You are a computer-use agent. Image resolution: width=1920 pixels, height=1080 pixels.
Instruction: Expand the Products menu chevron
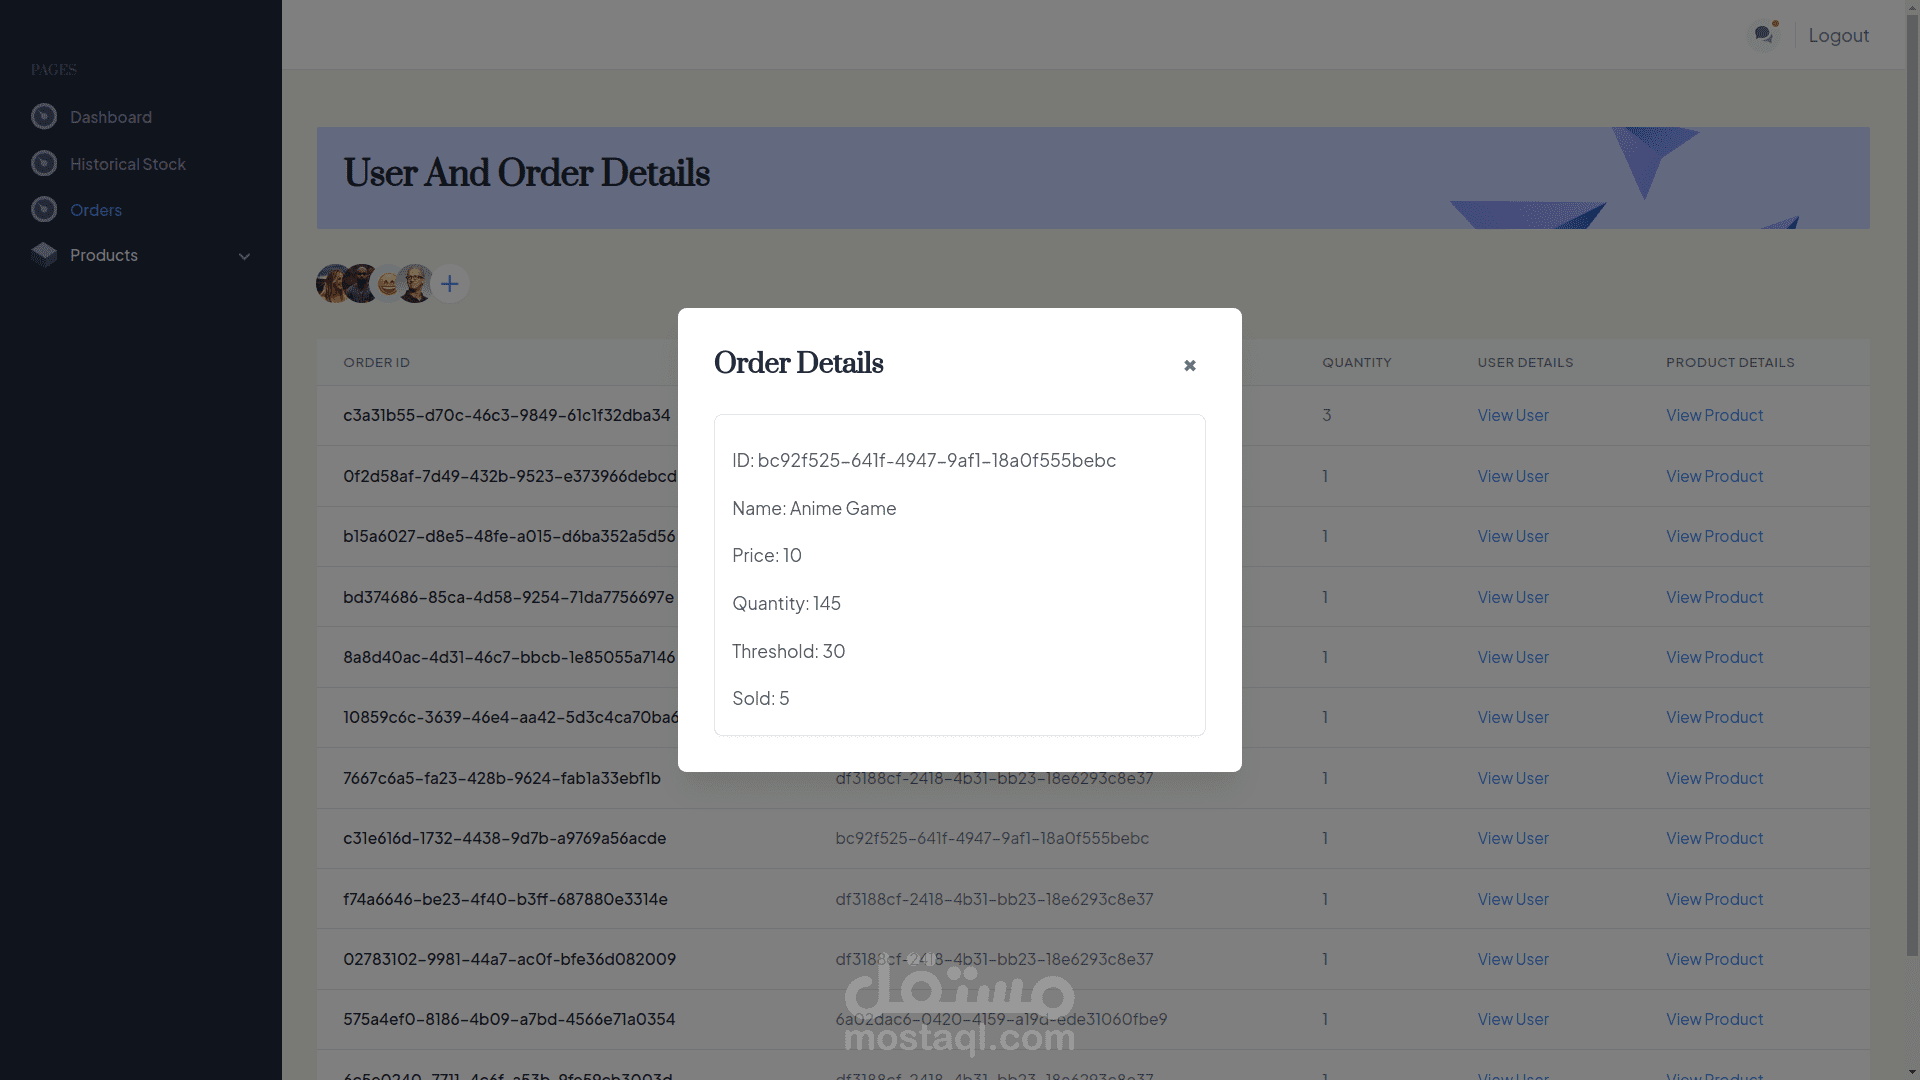click(x=244, y=256)
